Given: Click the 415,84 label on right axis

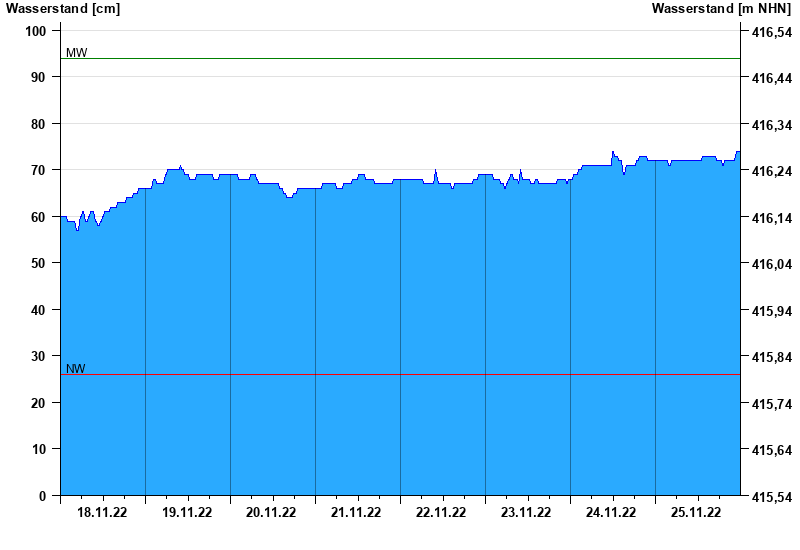Looking at the screenshot, I should 772,357.
